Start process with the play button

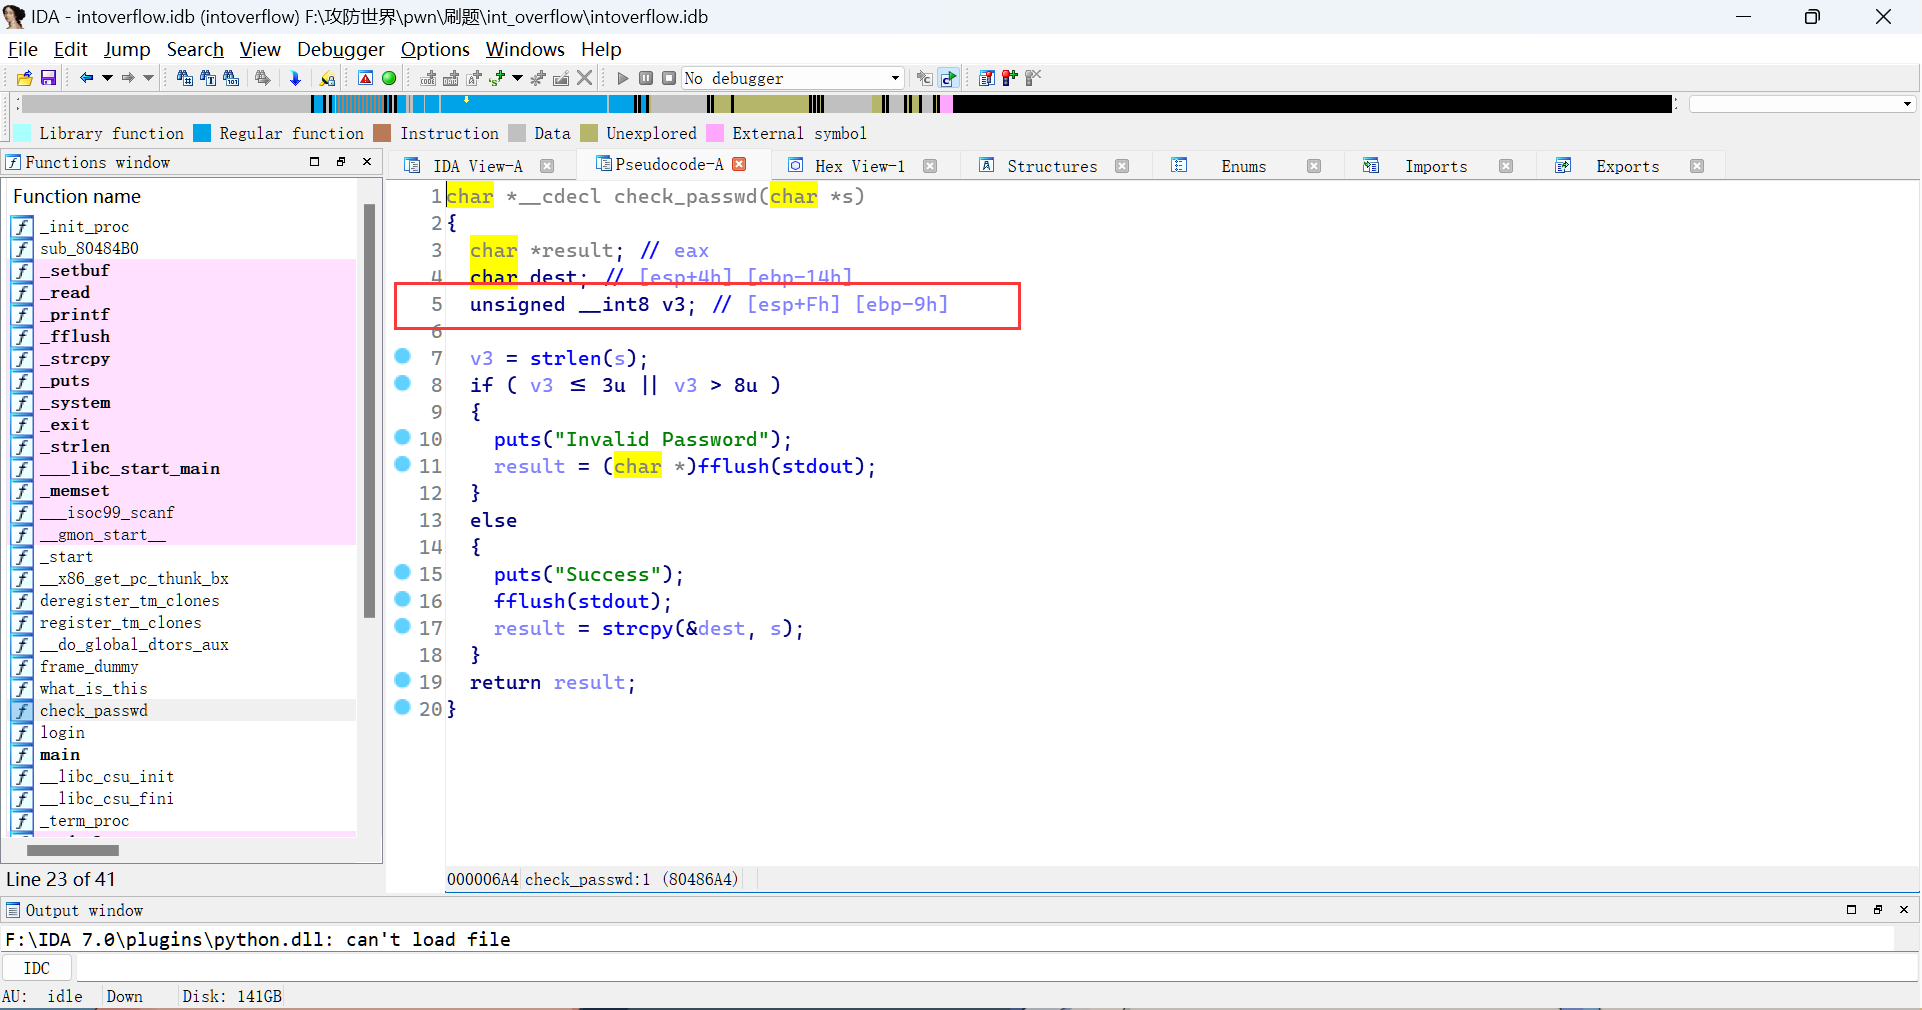click(622, 78)
